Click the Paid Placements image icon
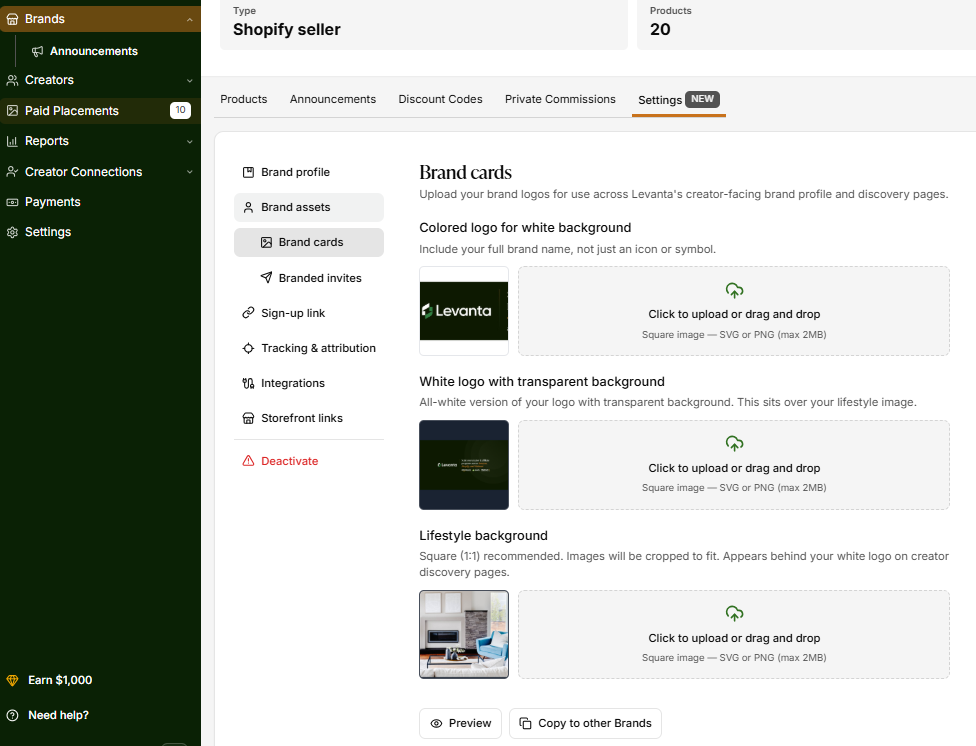This screenshot has height=746, width=976. click(12, 111)
